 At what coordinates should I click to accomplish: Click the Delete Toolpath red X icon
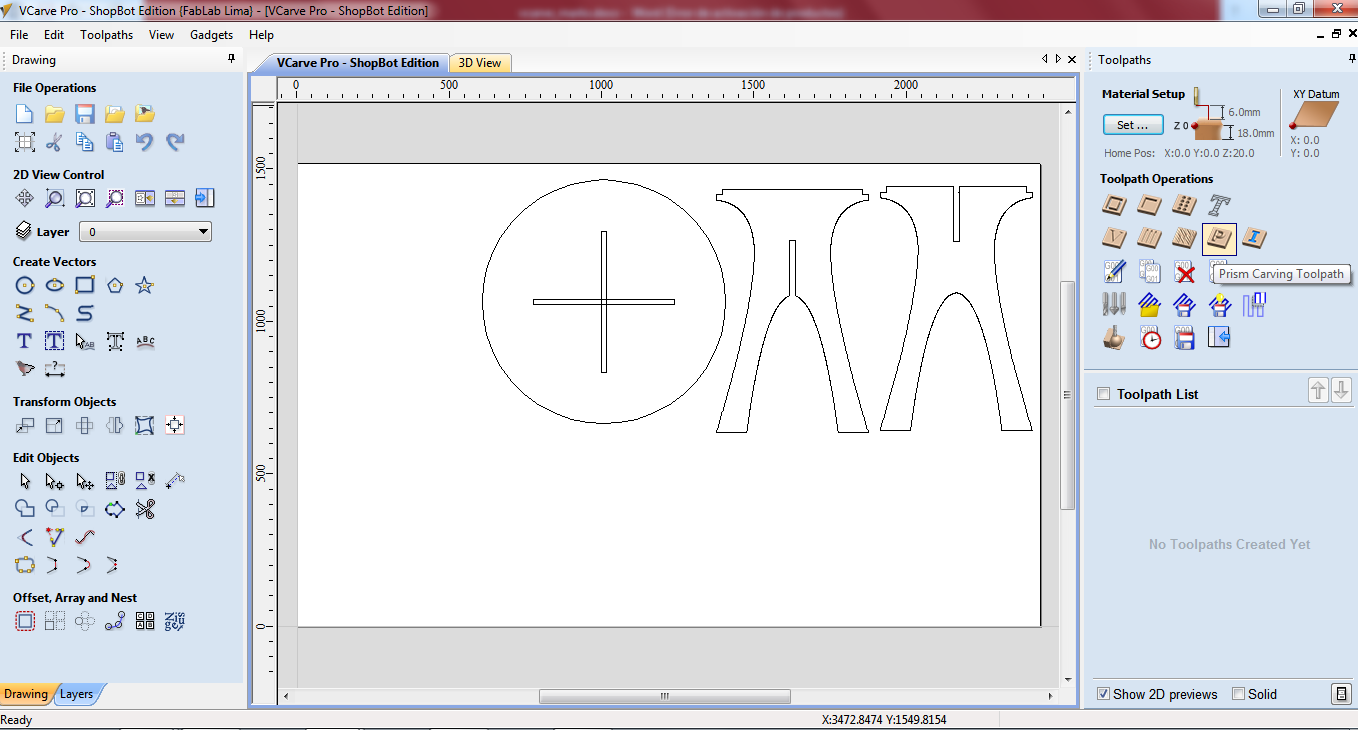pos(1185,272)
